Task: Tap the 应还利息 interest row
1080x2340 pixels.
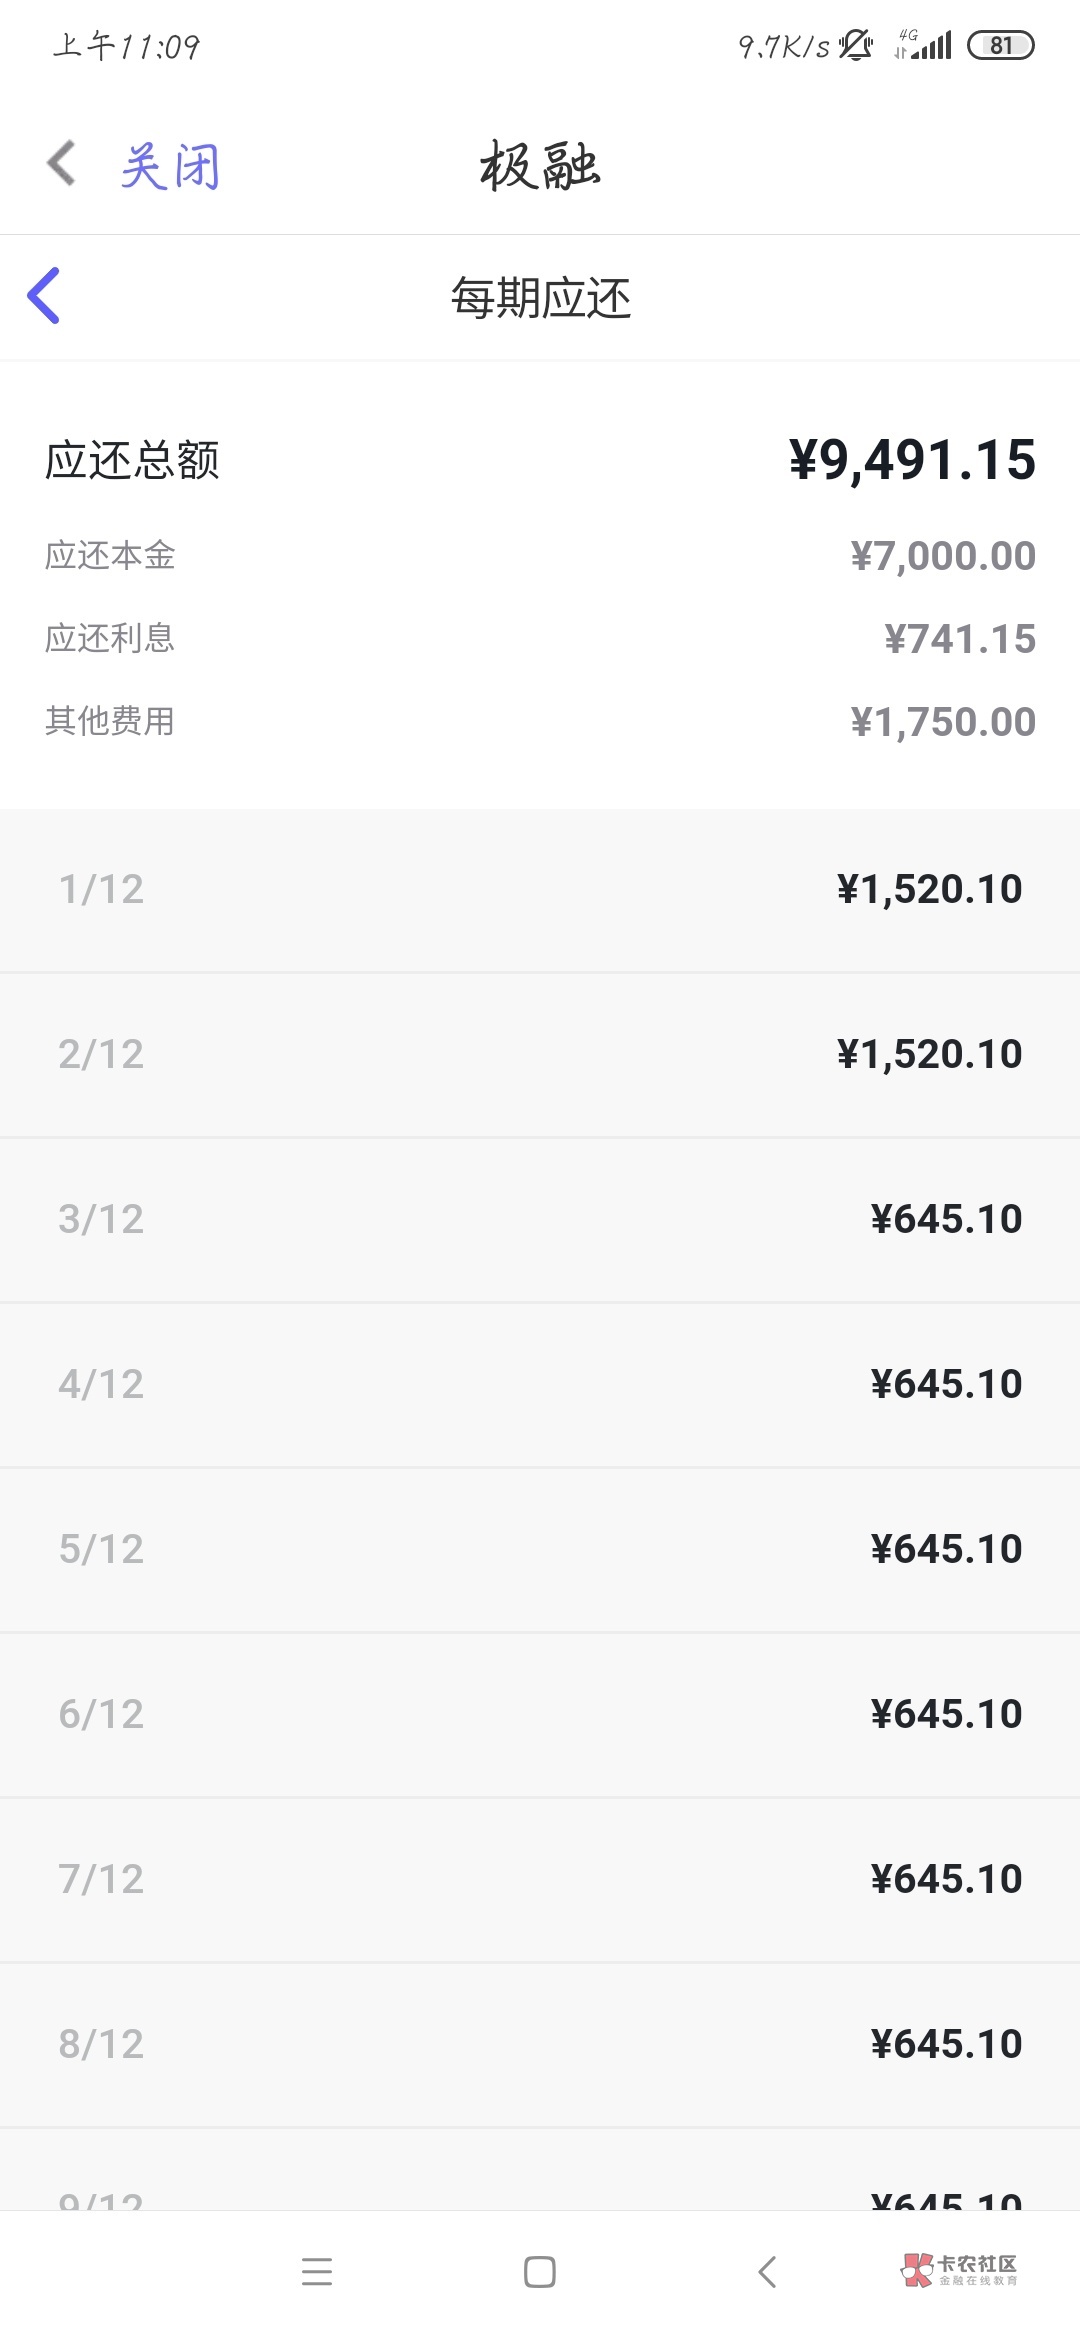Action: (x=540, y=639)
